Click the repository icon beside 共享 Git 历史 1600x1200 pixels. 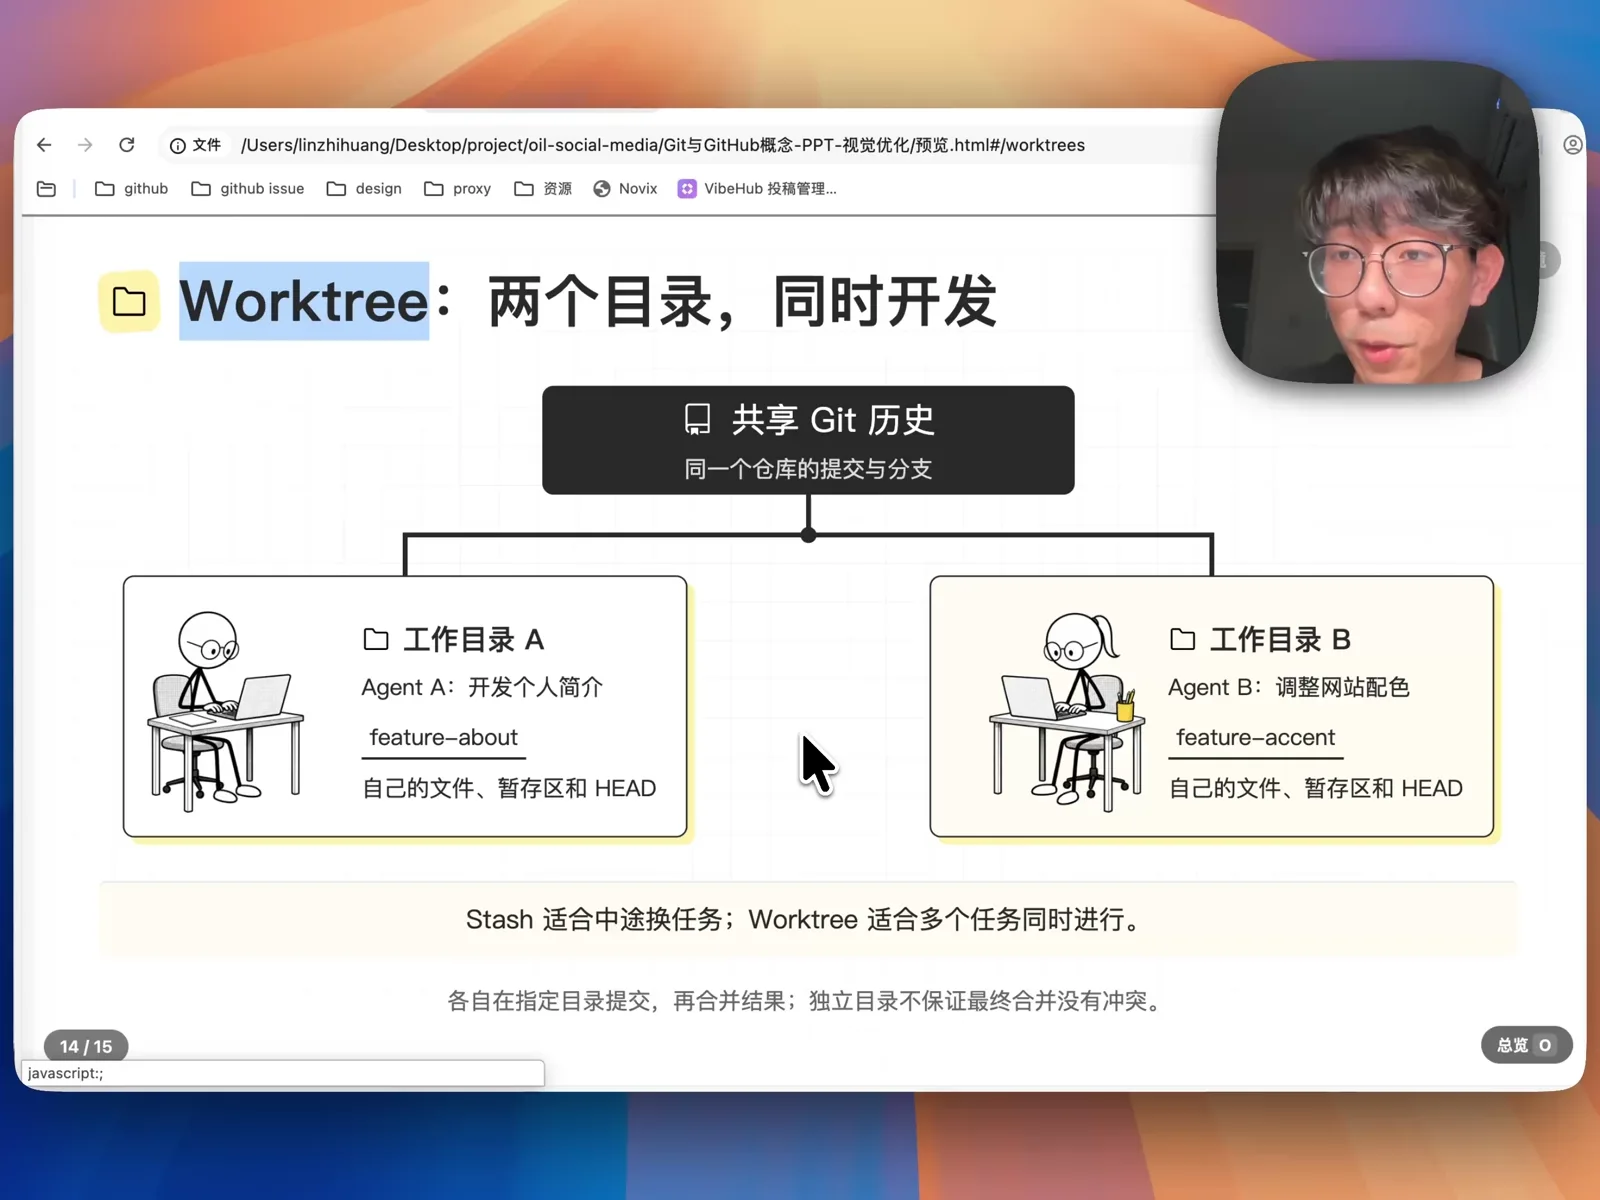[x=697, y=419]
